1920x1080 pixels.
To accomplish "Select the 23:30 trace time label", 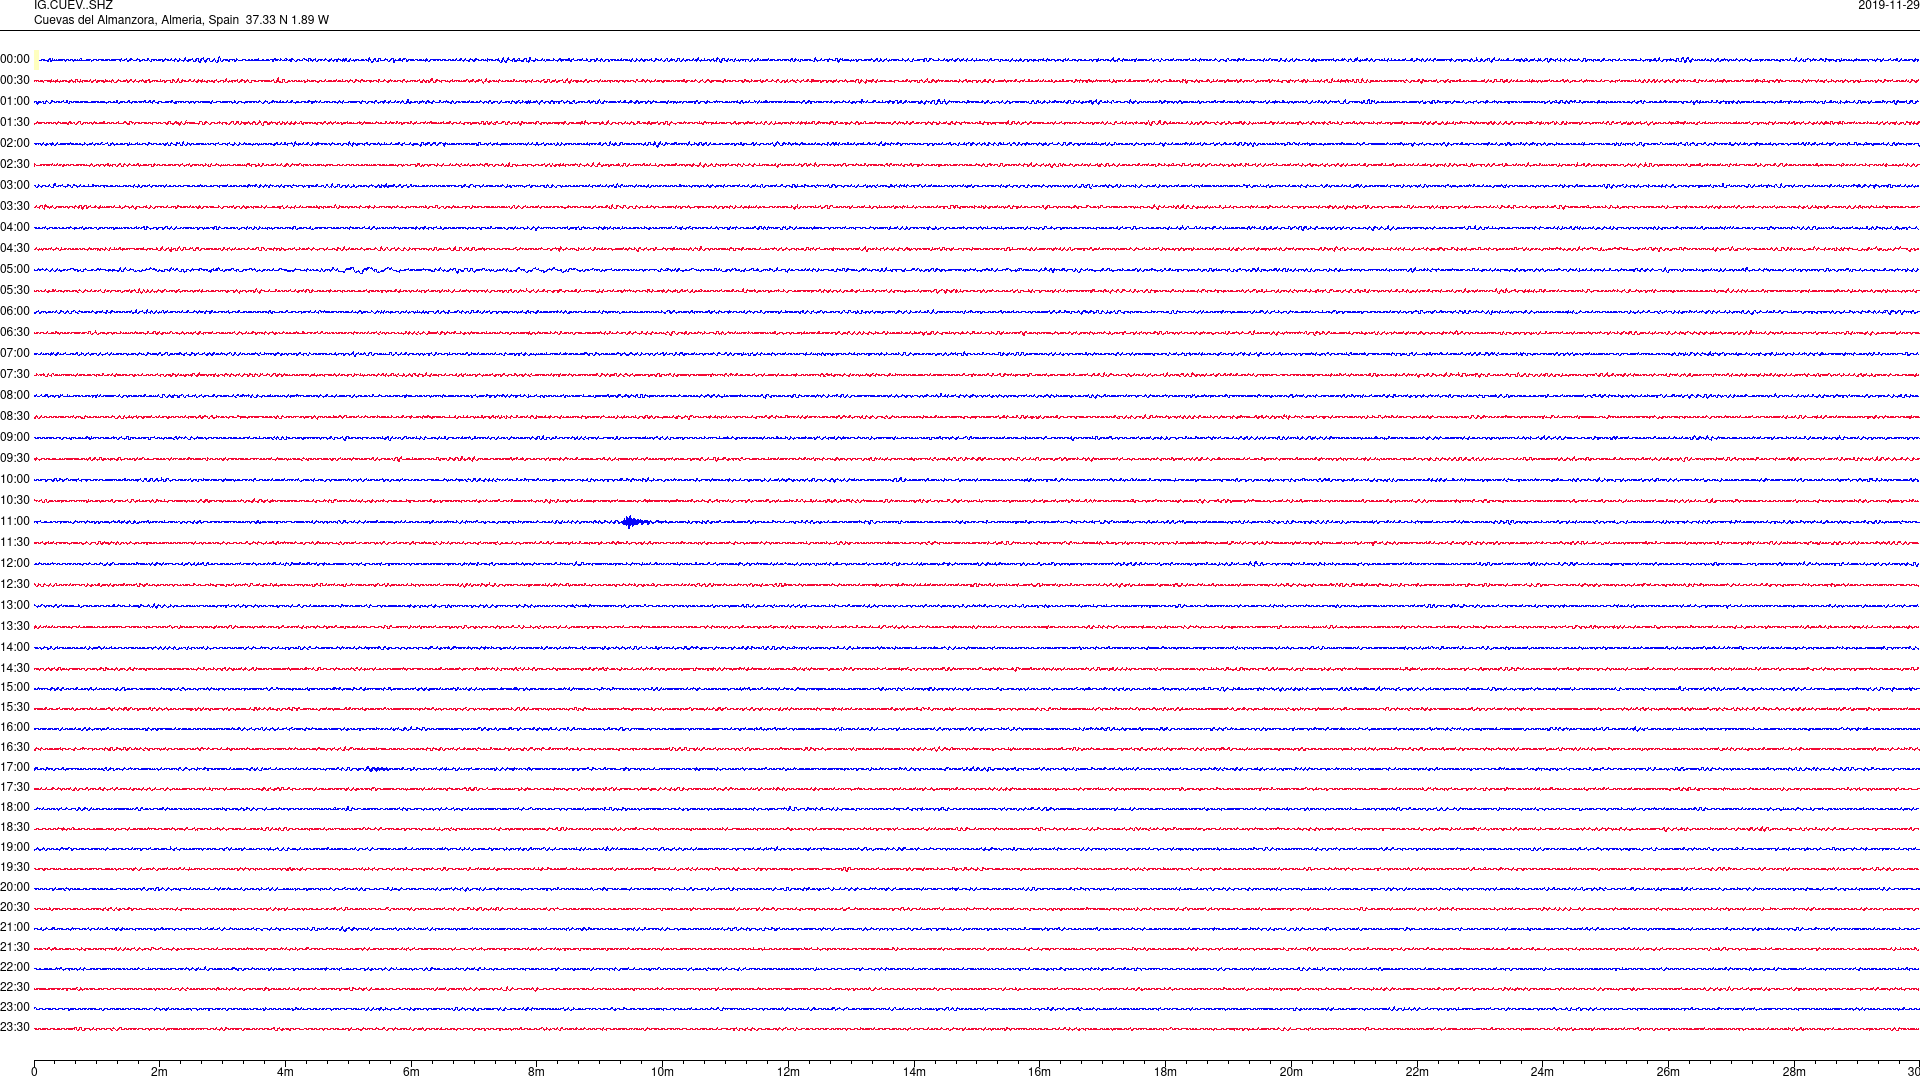I will (15, 1028).
